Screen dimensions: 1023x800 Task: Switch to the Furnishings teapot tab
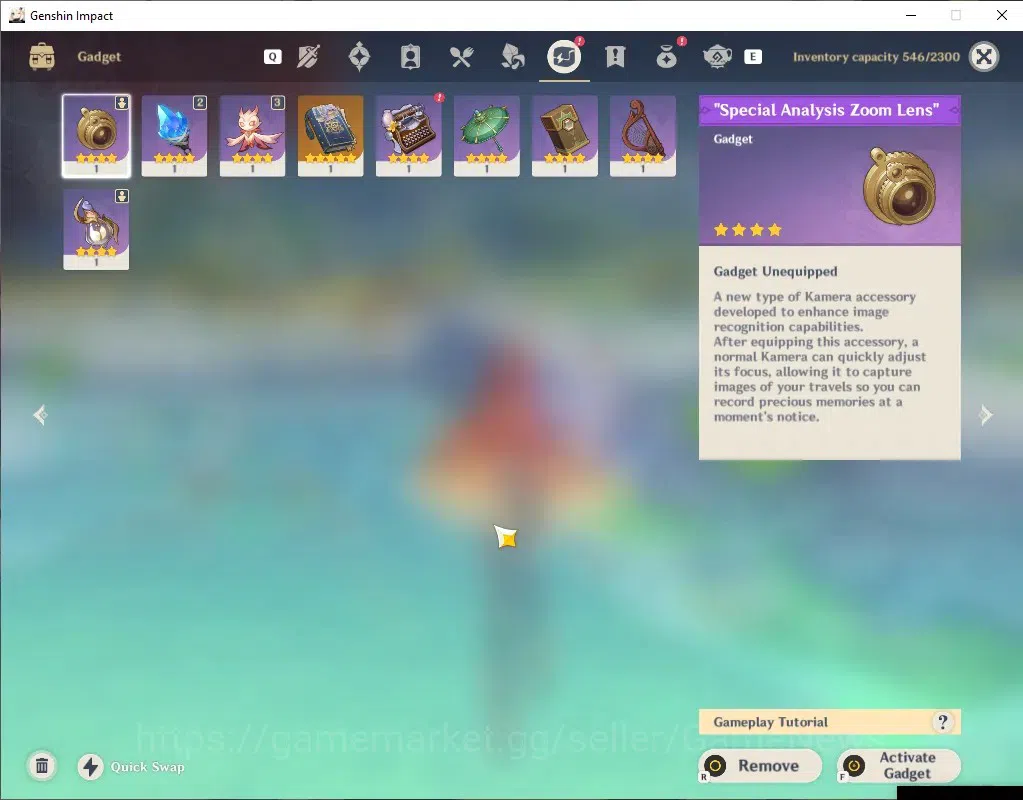pyautogui.click(x=717, y=57)
